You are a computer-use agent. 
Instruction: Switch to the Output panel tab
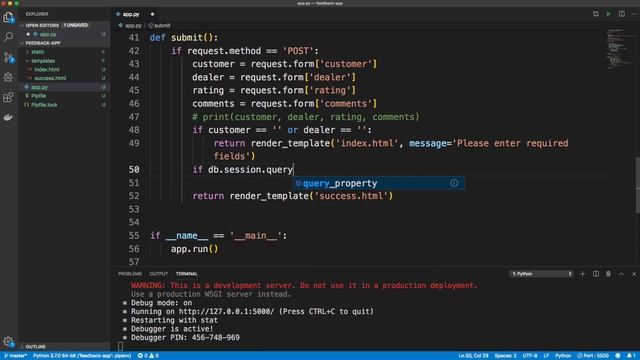click(x=158, y=274)
